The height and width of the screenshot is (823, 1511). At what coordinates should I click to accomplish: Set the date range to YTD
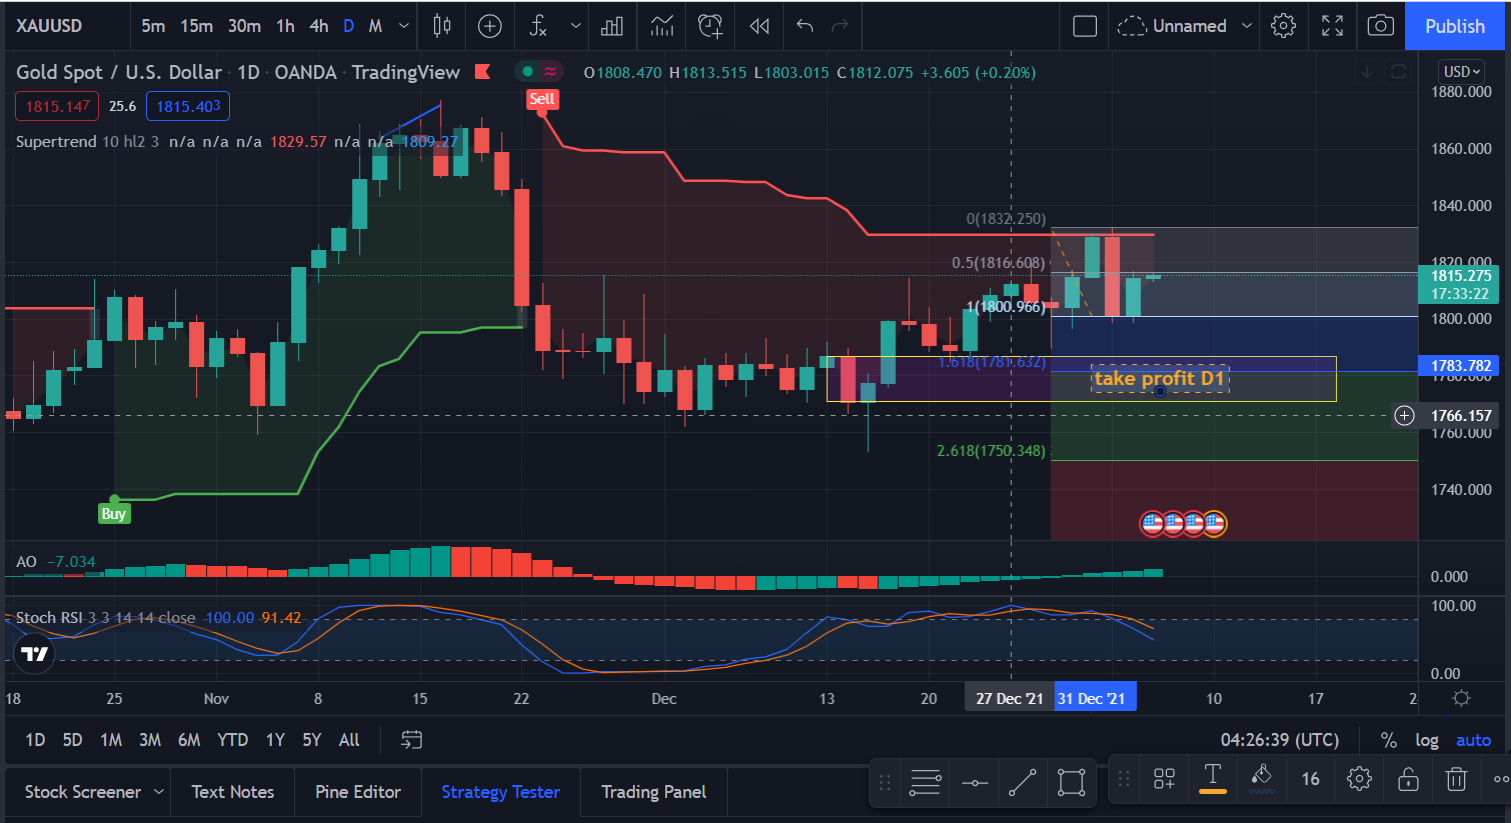[232, 740]
